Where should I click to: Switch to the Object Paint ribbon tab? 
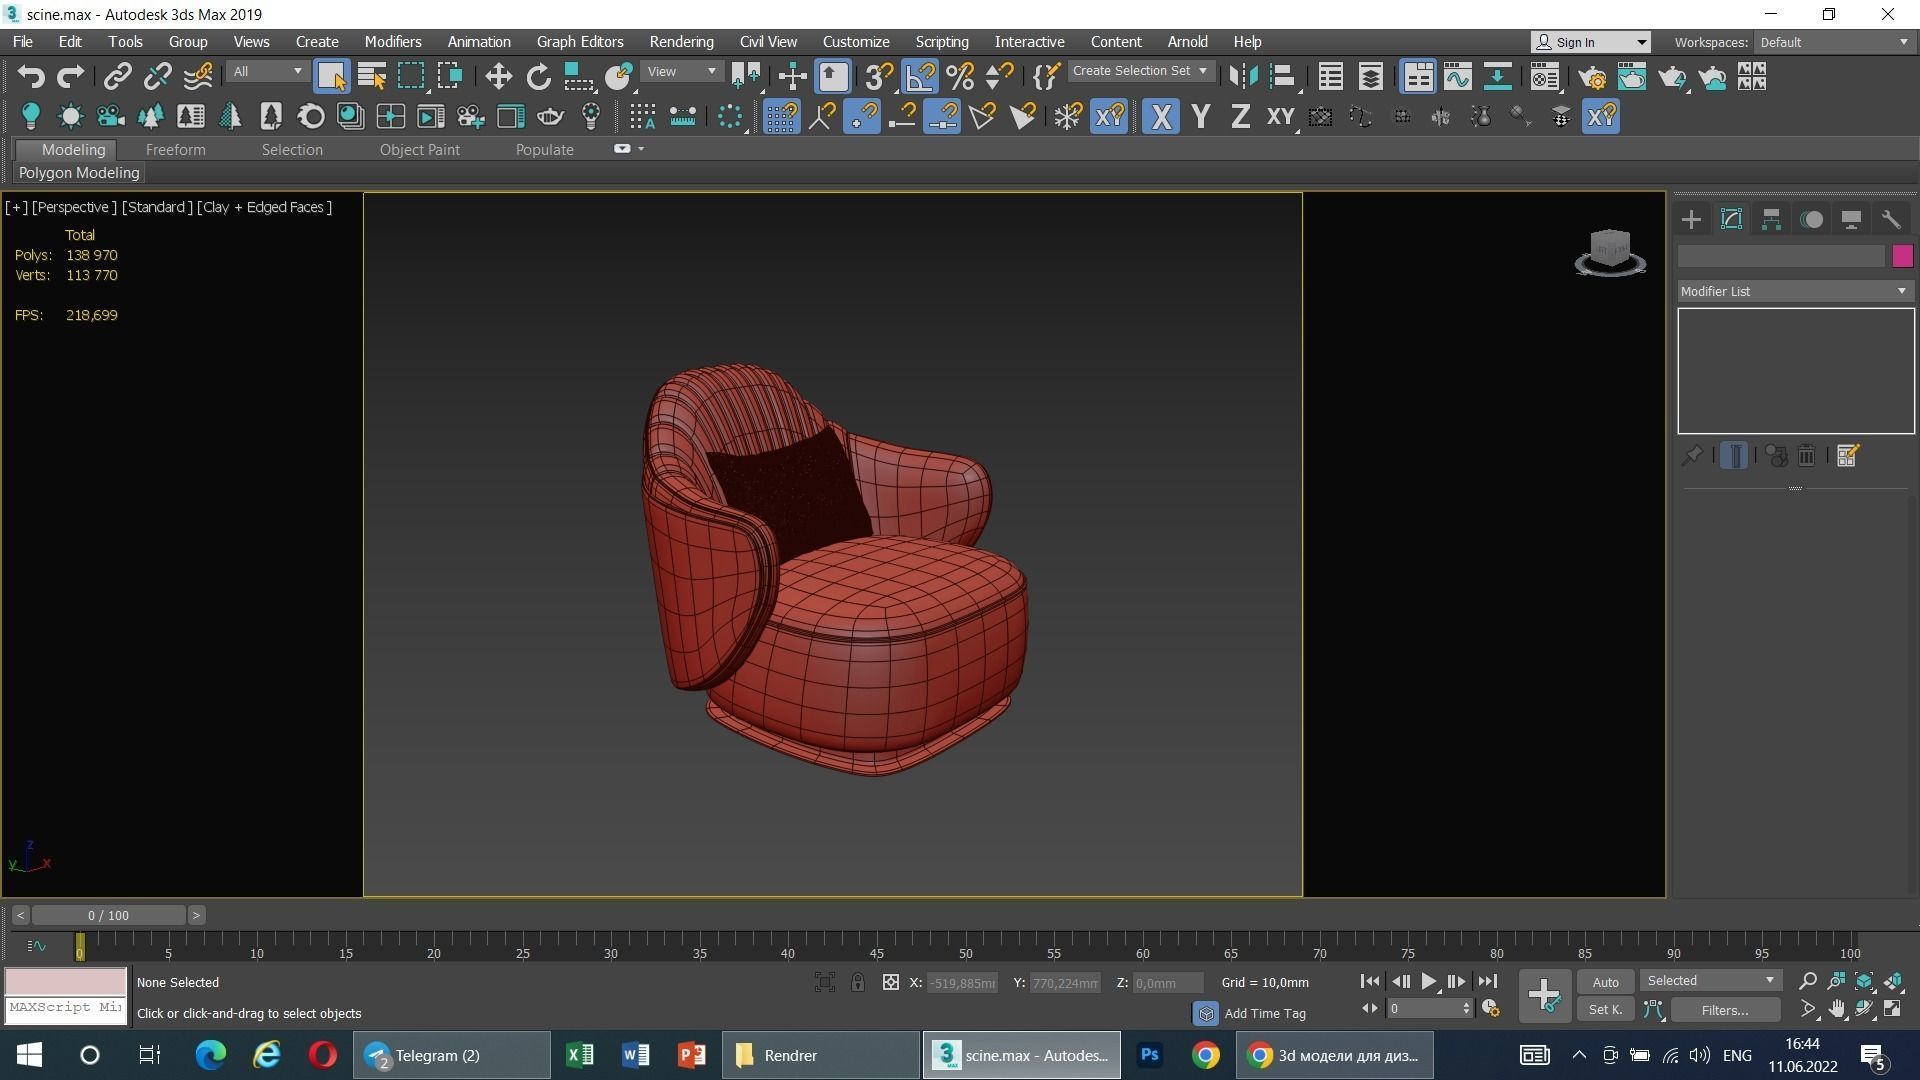click(x=419, y=150)
